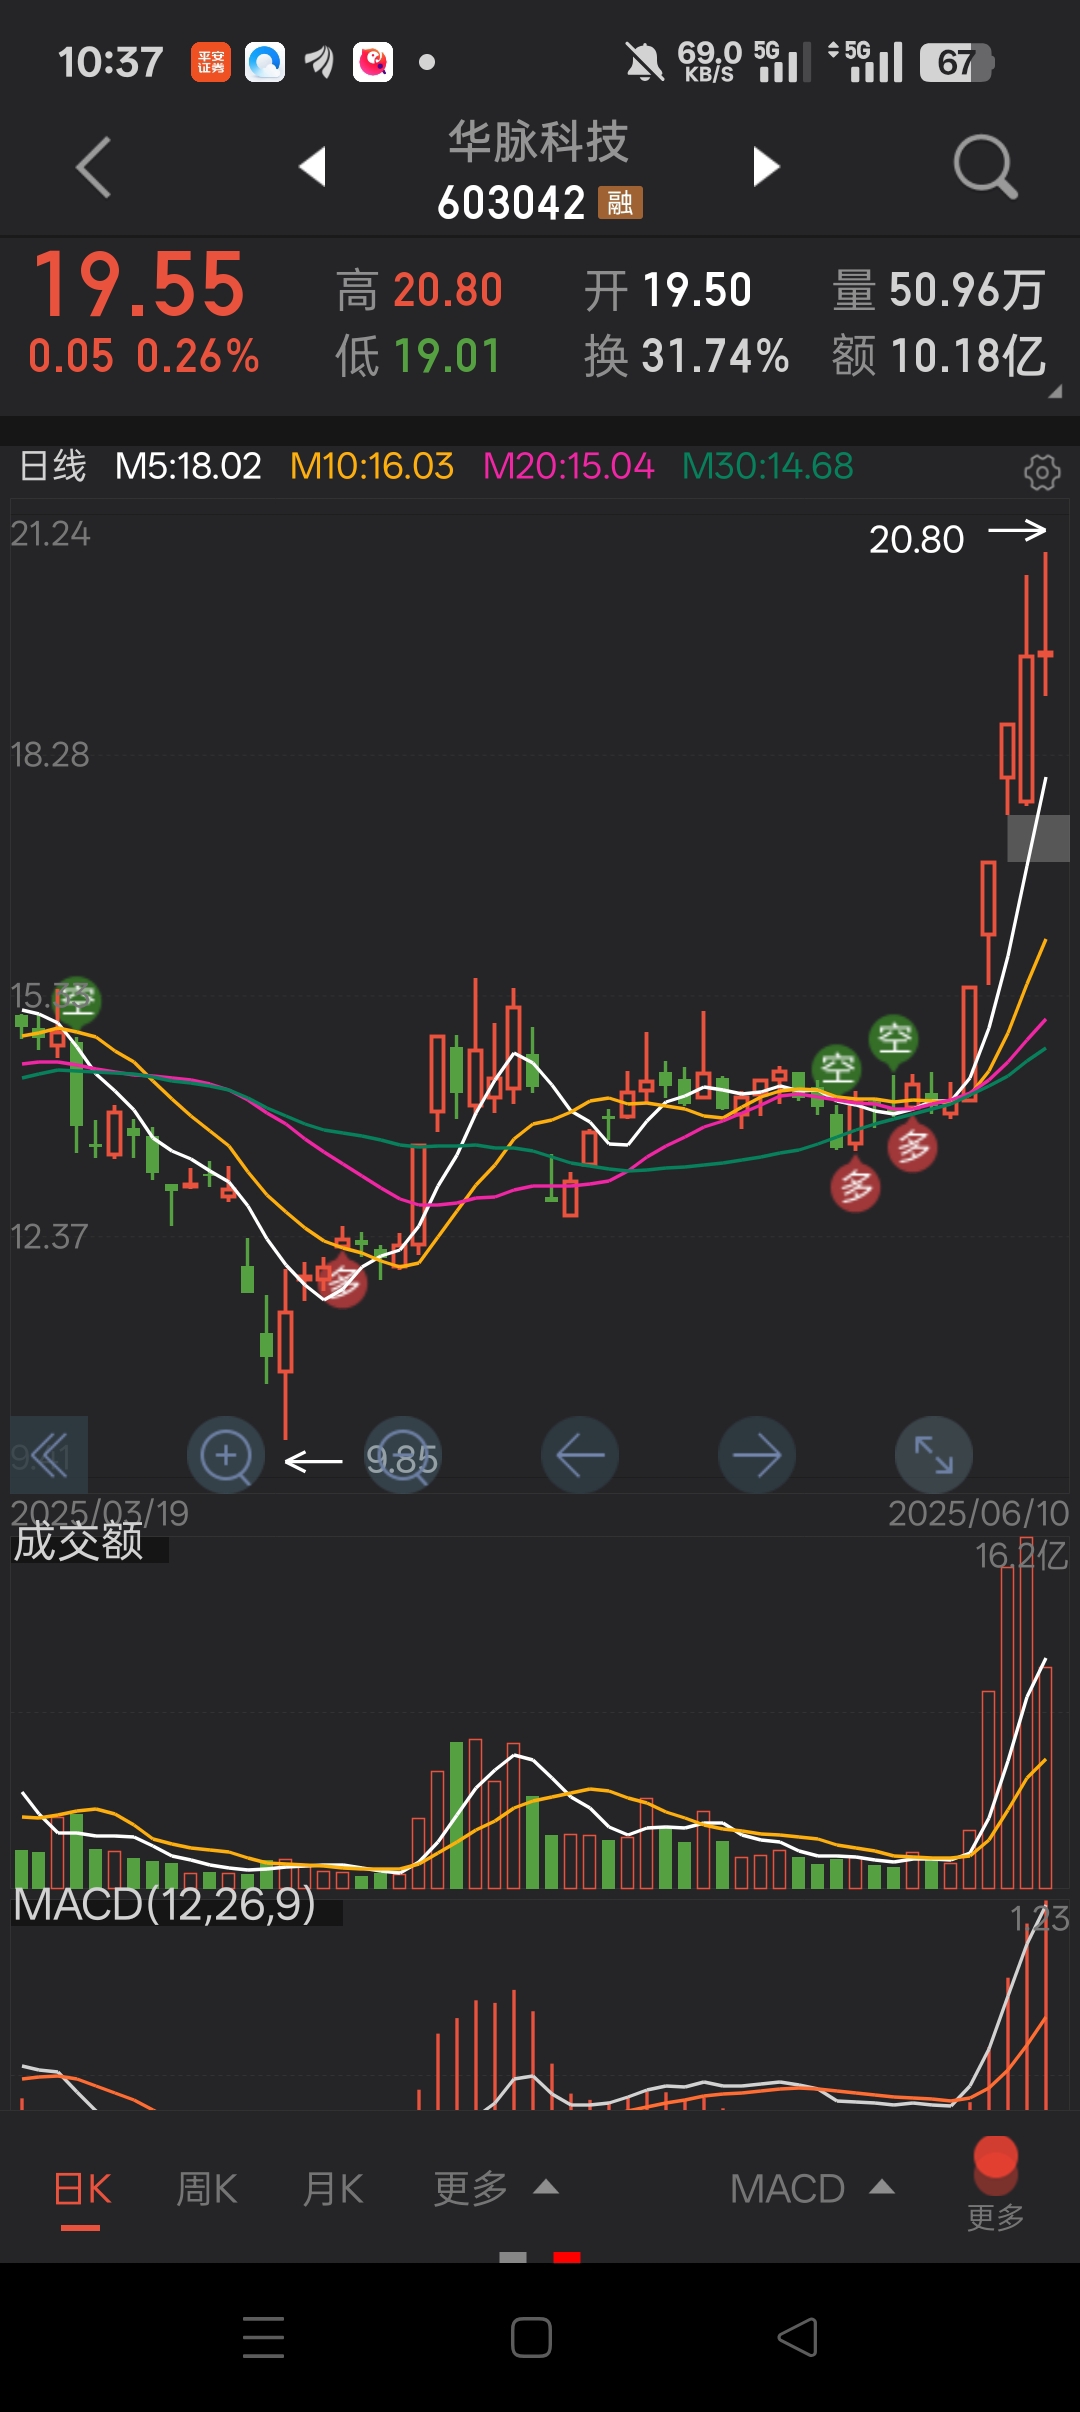The image size is (1080, 2412).
Task: Tap the high price 20.80 in quote header
Action: tap(448, 291)
